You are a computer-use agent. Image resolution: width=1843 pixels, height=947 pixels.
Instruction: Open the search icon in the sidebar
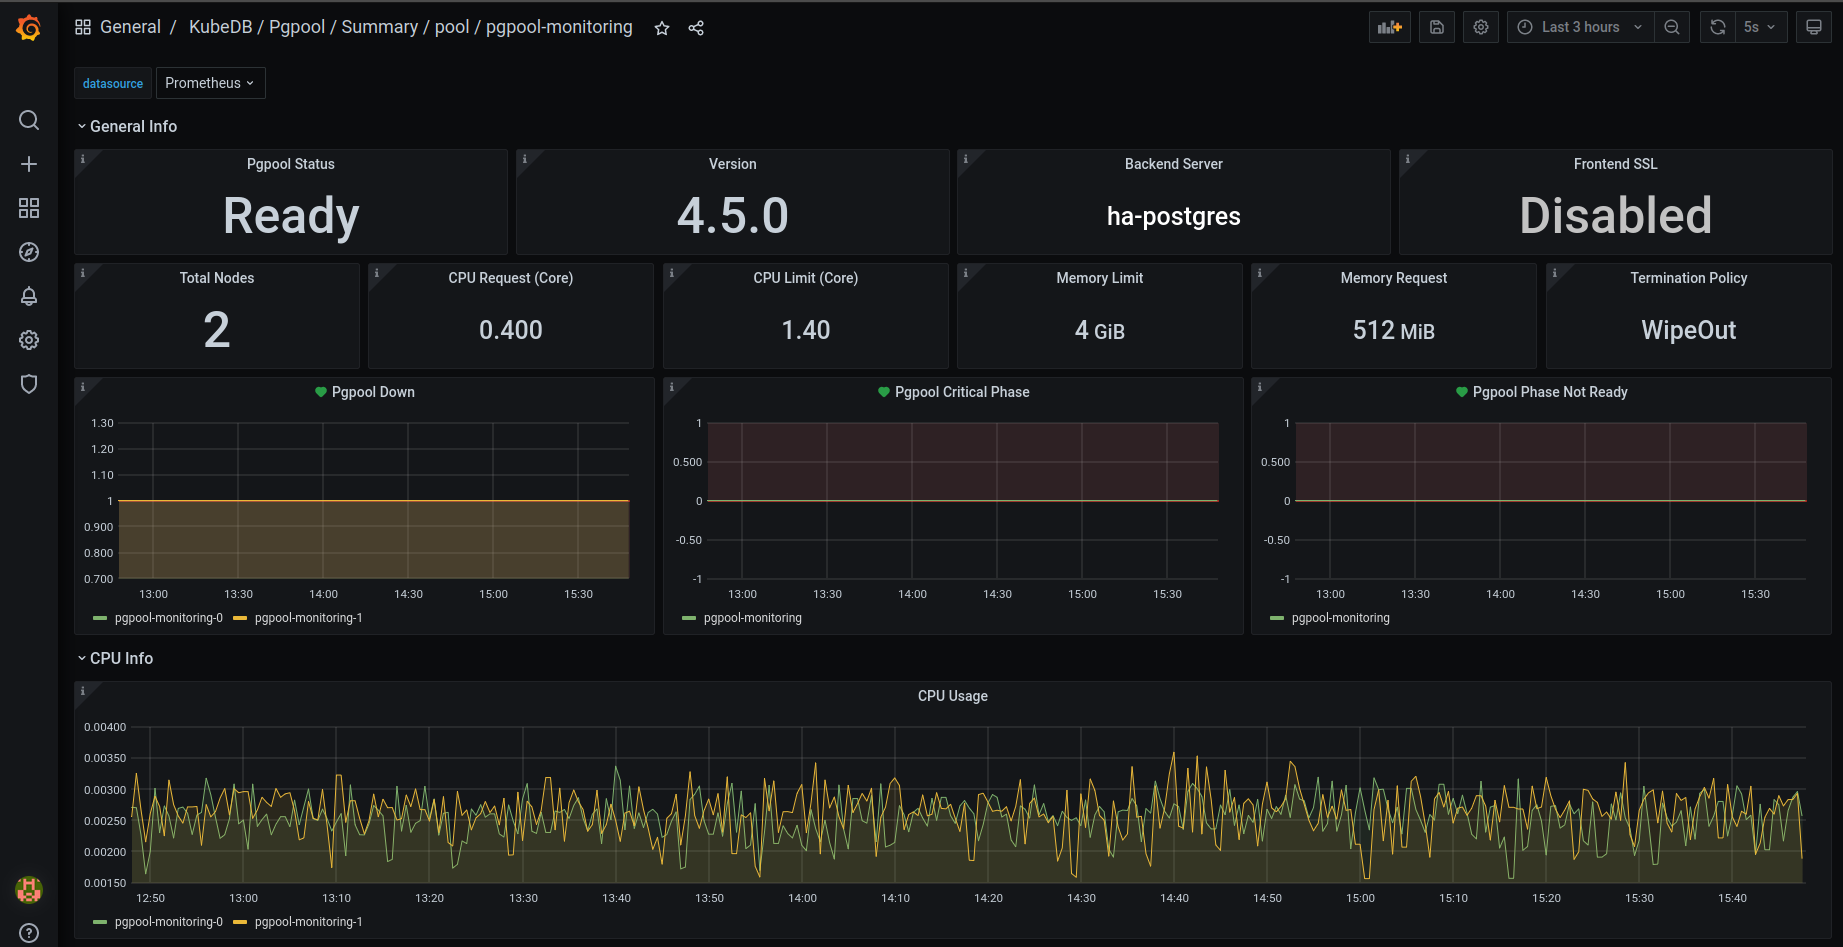[x=29, y=120]
